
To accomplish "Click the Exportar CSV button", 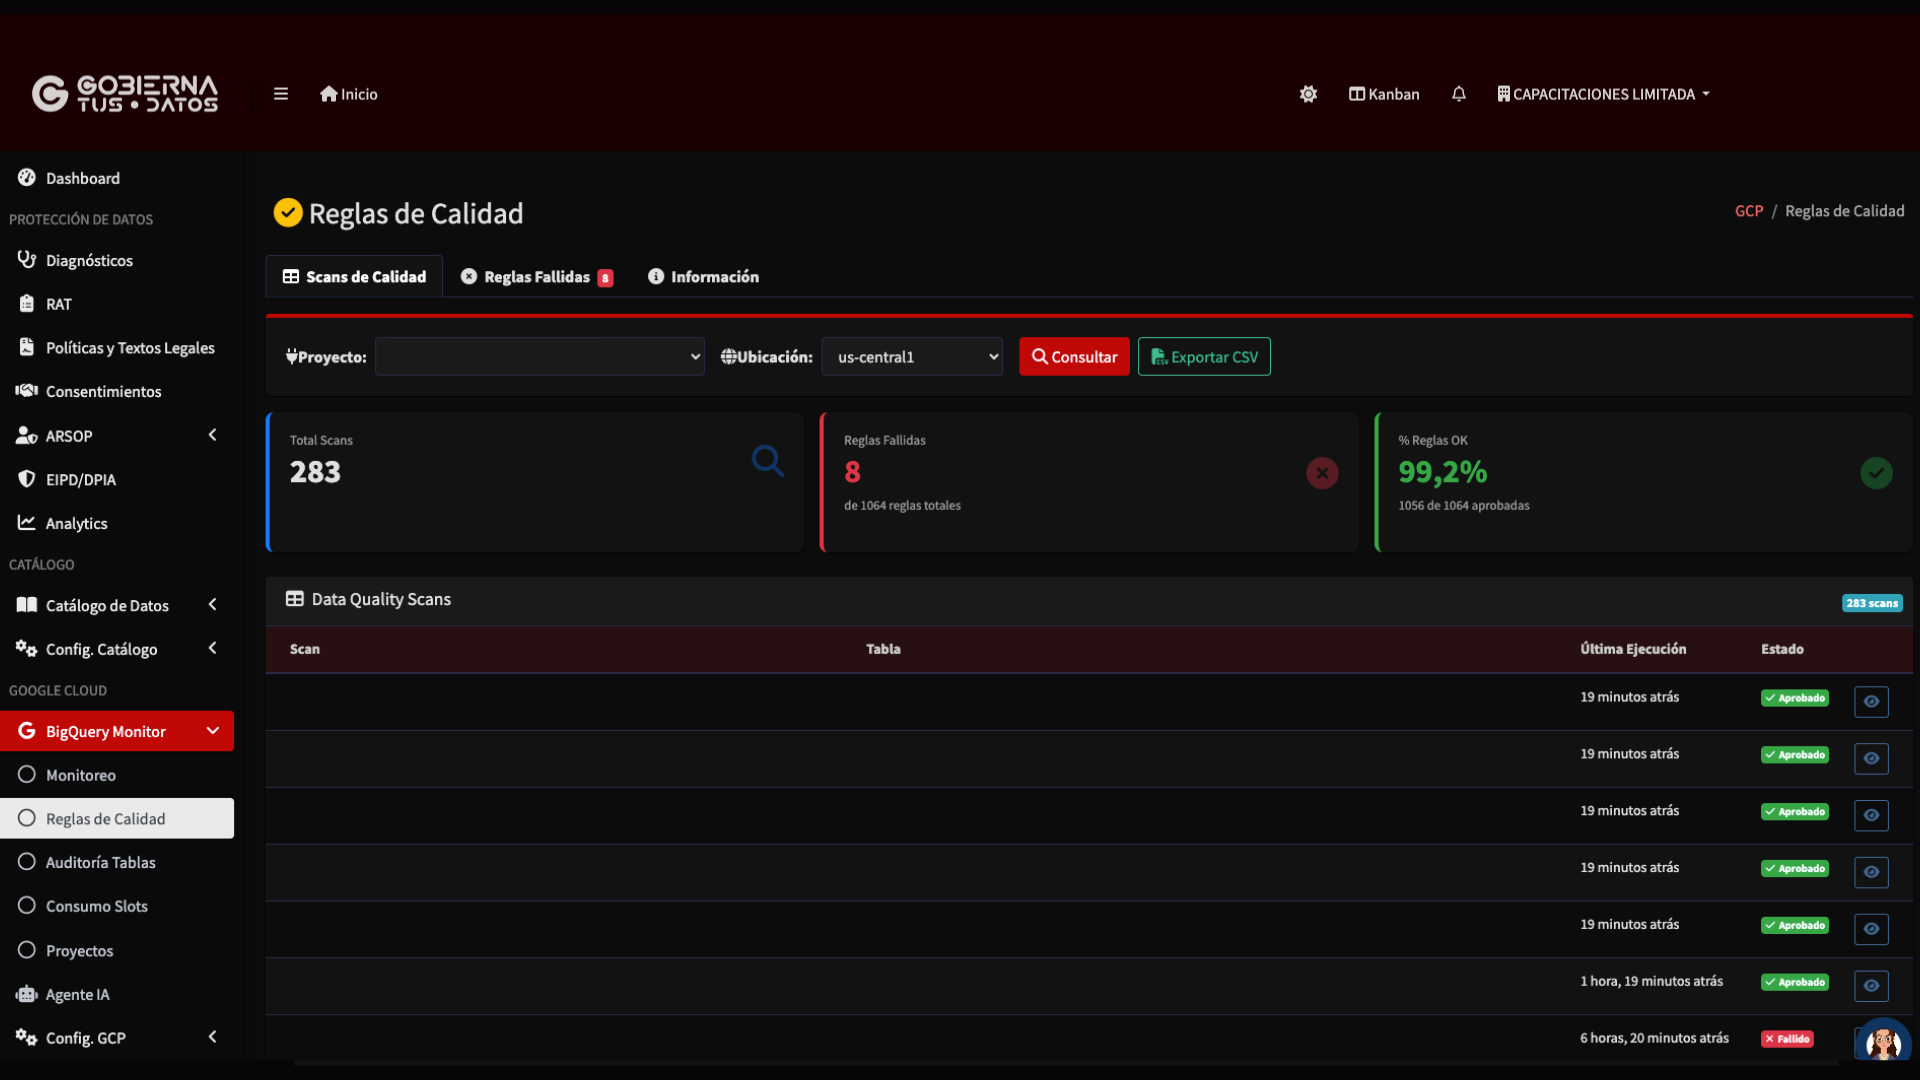I will click(1204, 356).
